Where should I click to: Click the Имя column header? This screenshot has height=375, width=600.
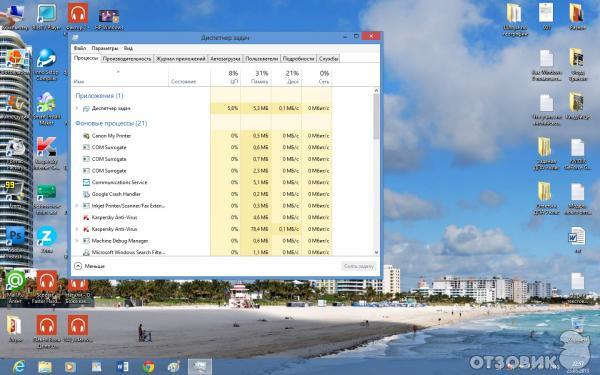tap(79, 82)
